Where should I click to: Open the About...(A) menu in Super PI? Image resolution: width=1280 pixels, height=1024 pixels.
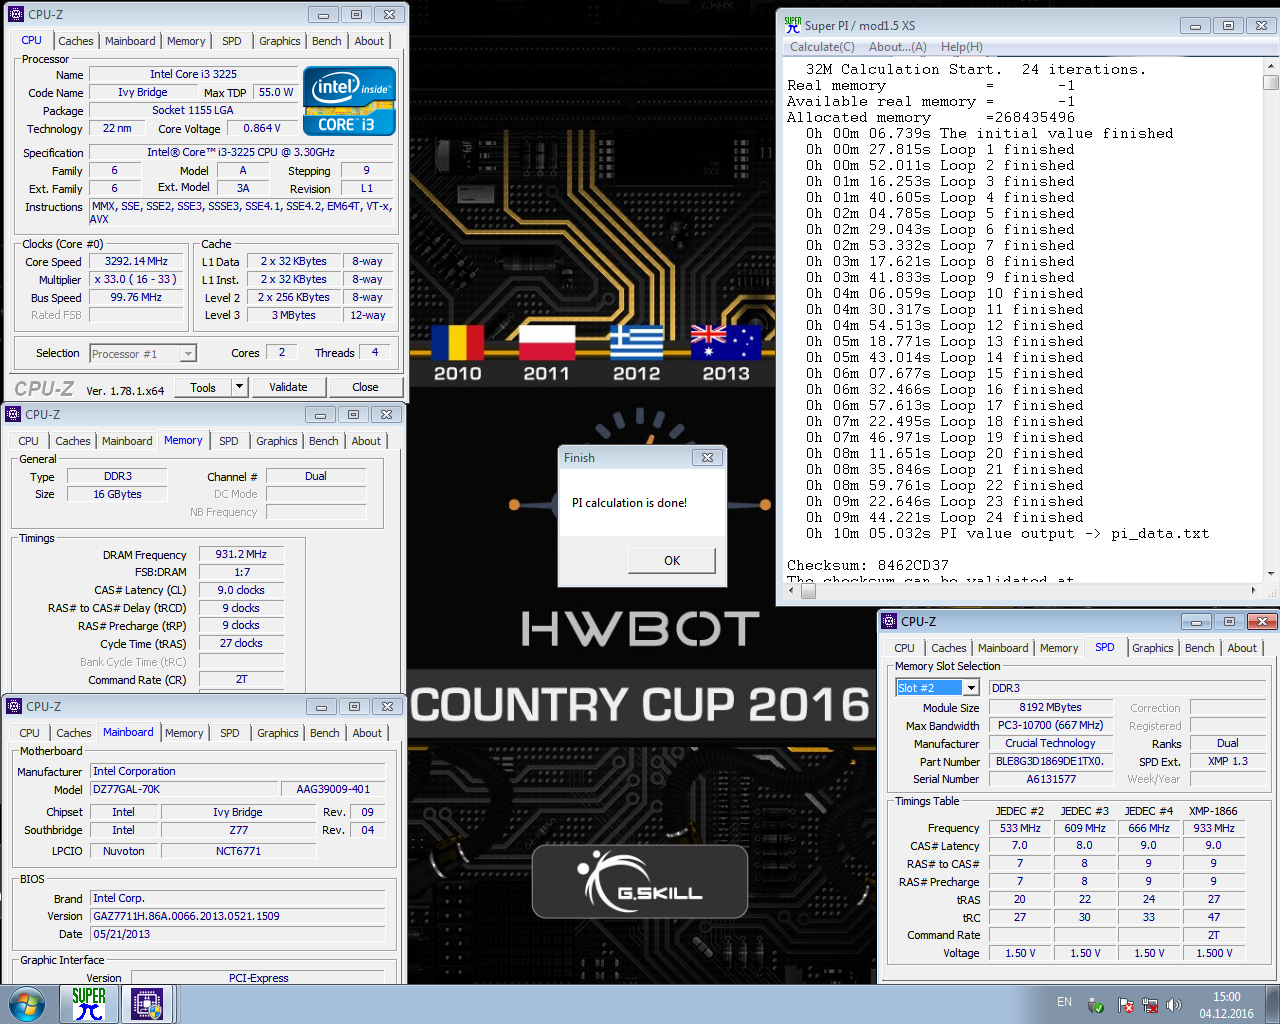point(897,47)
